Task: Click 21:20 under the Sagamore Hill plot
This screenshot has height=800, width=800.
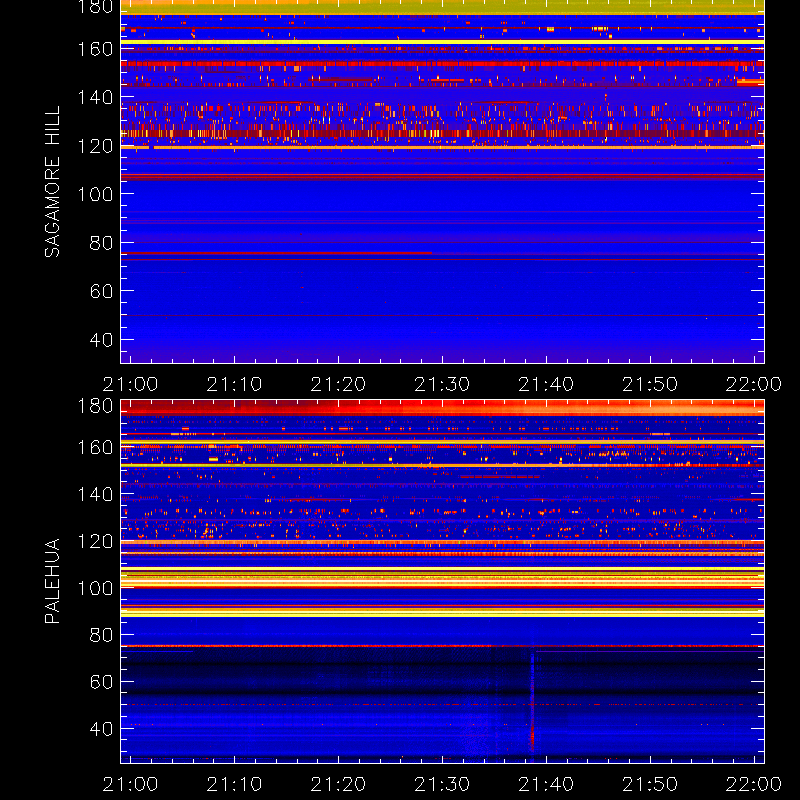Action: (338, 384)
